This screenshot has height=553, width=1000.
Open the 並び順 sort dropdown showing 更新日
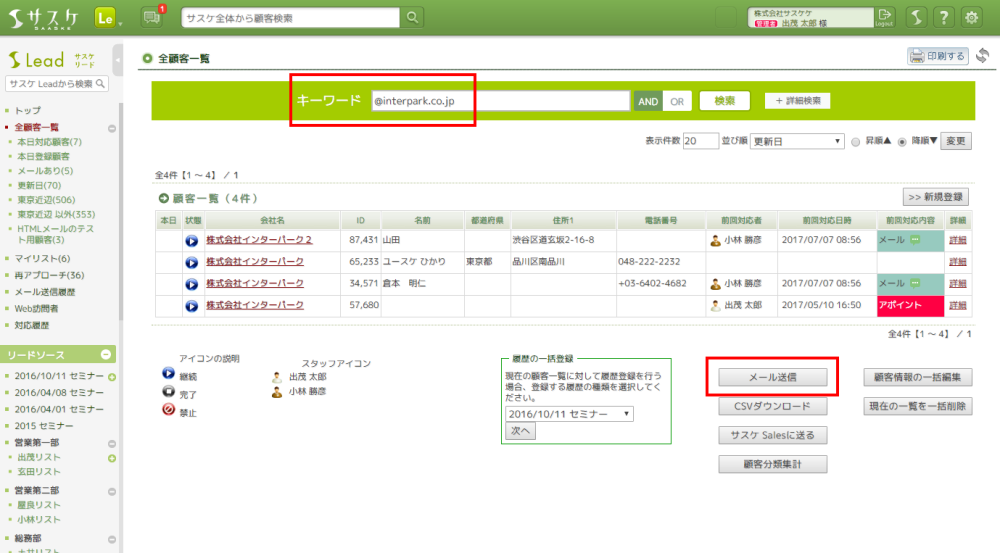797,141
